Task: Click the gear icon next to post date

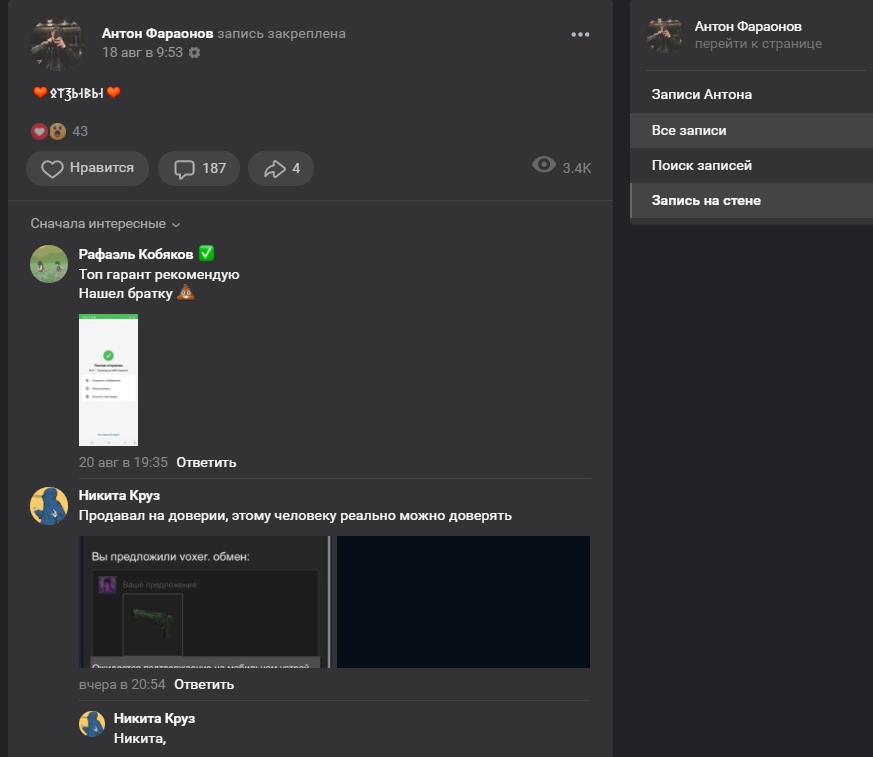Action: pyautogui.click(x=194, y=53)
